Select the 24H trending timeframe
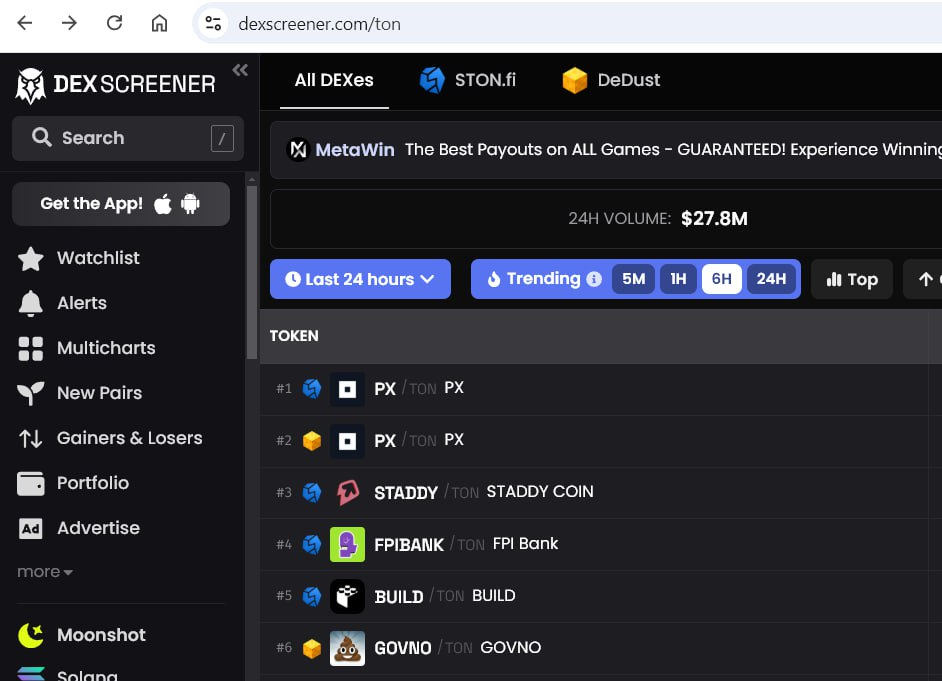Viewport: 942px width, 681px height. click(x=771, y=279)
